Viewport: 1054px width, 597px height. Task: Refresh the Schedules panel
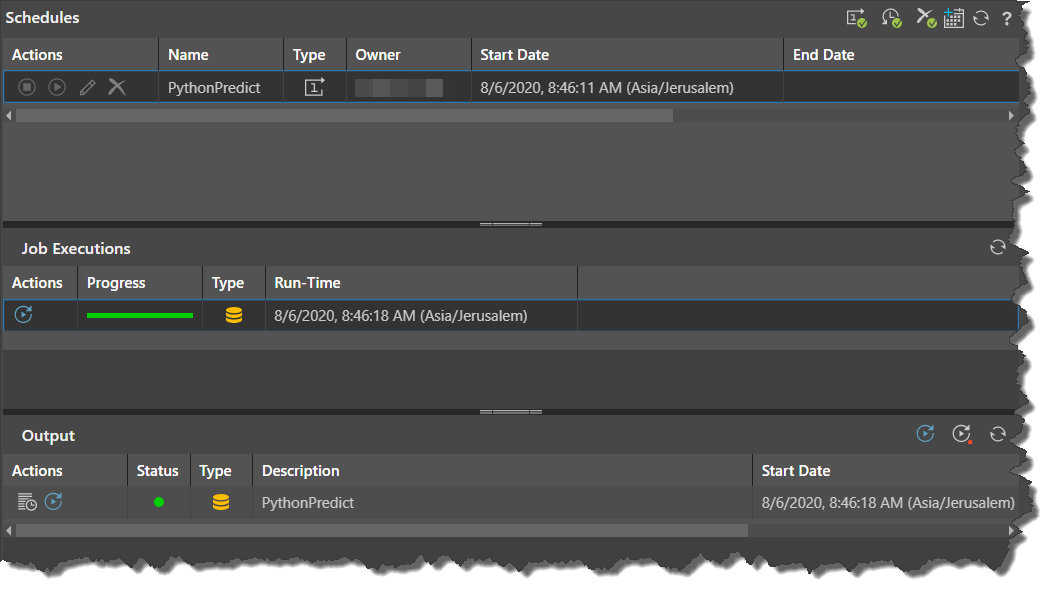pos(981,18)
